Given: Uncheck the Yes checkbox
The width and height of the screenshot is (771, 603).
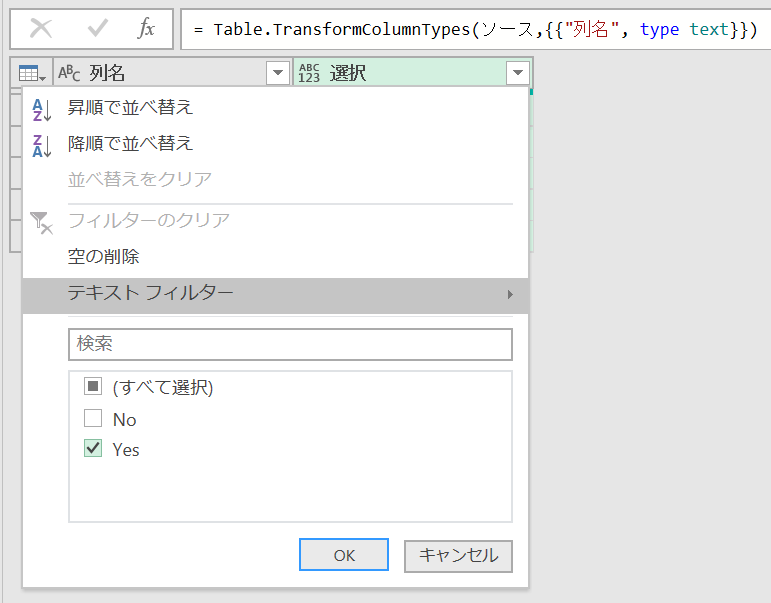Looking at the screenshot, I should pos(93,448).
